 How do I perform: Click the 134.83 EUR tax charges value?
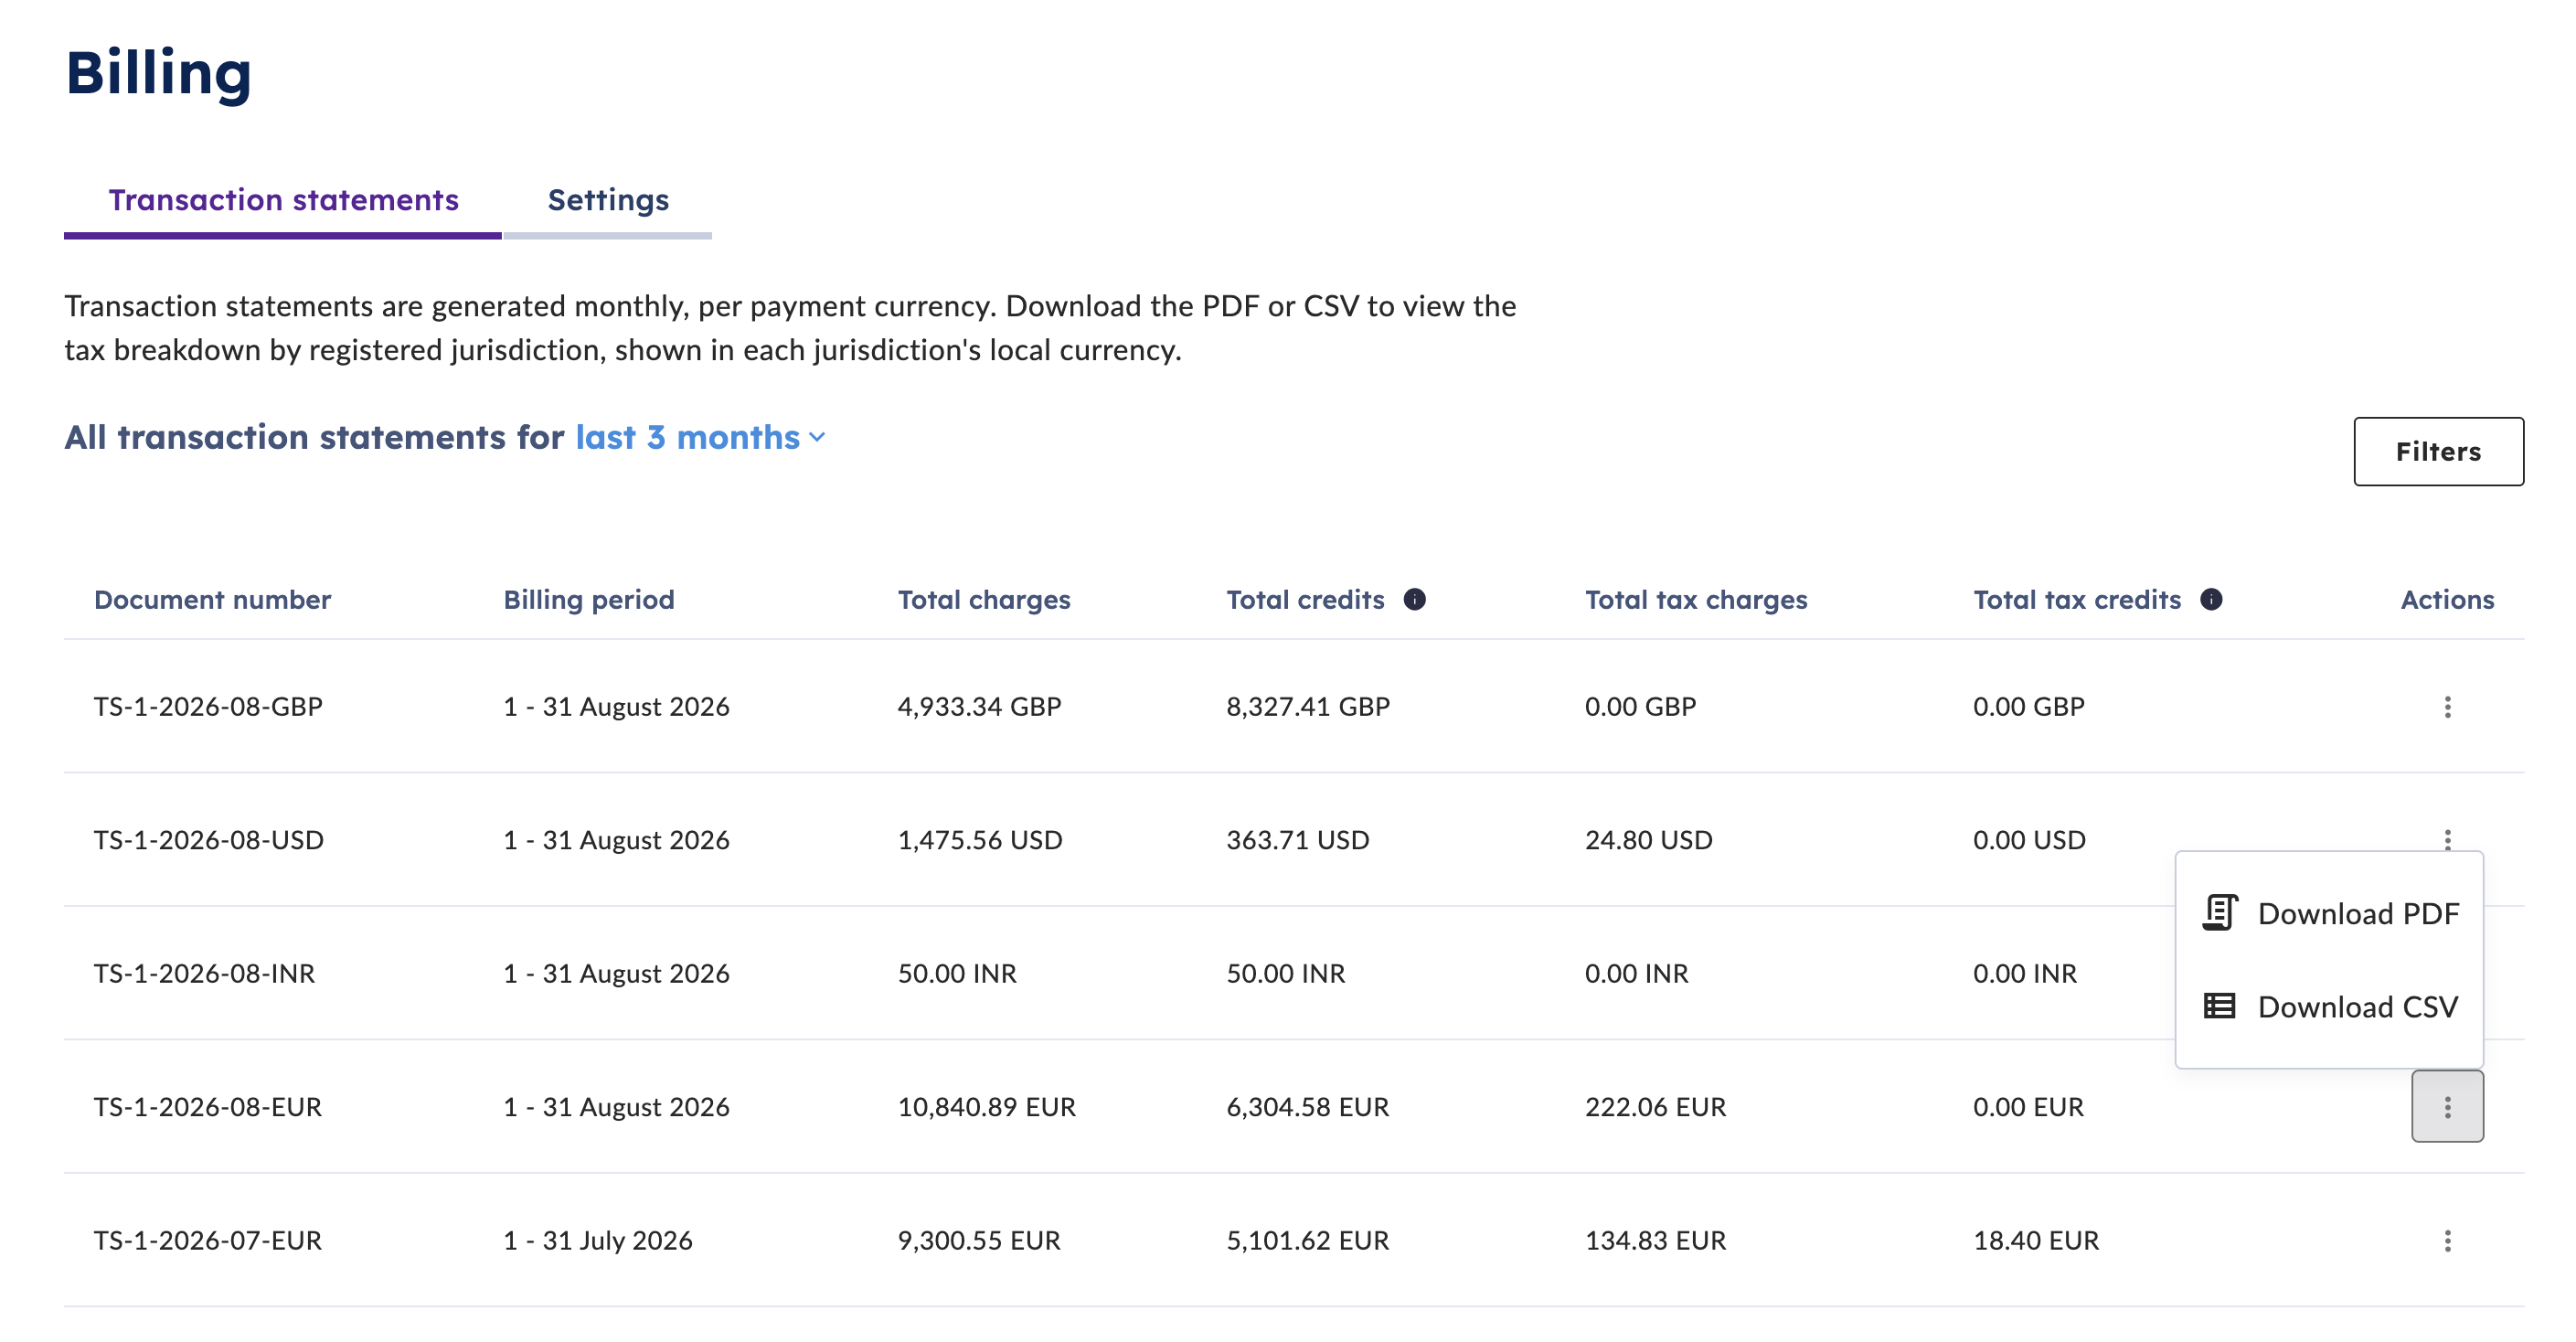[x=1655, y=1241]
